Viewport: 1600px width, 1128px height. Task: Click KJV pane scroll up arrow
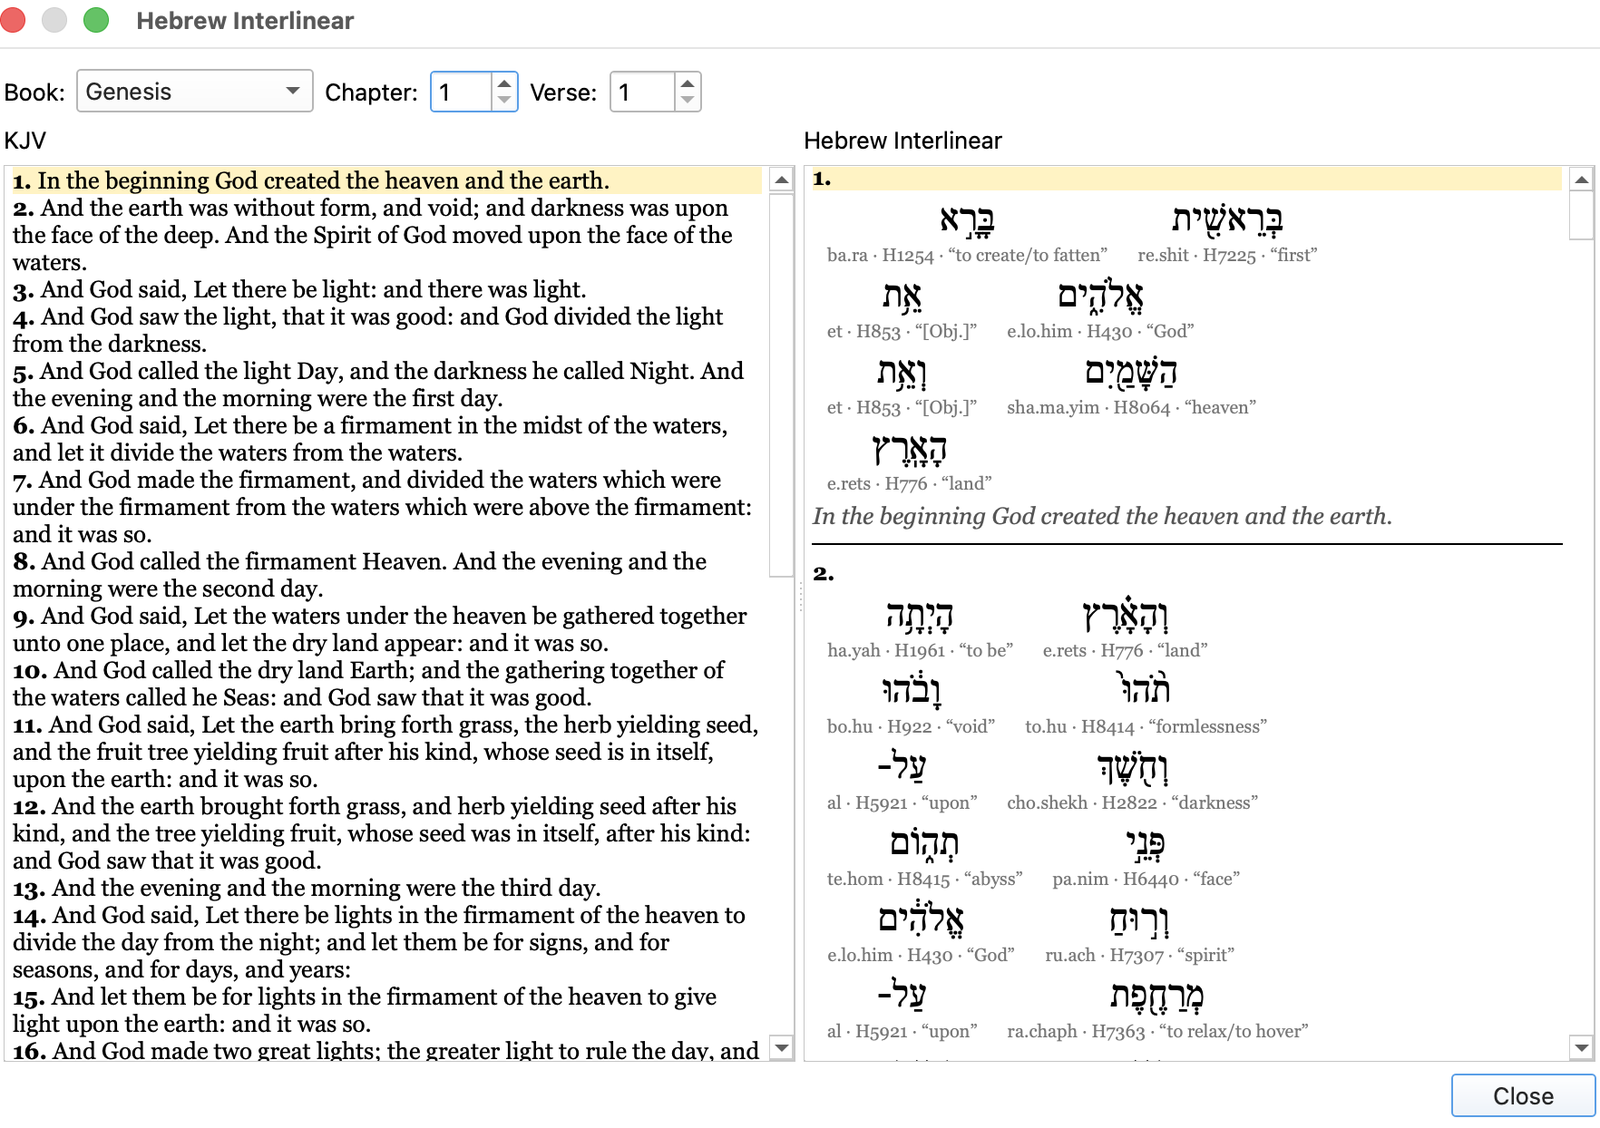pyautogui.click(x=782, y=180)
